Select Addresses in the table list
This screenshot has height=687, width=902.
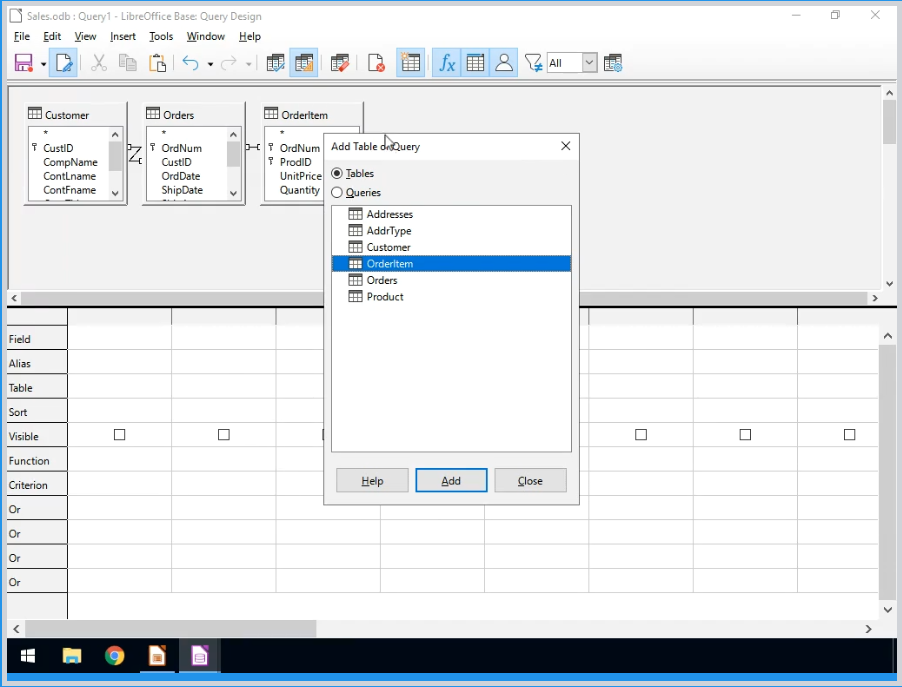(451, 214)
